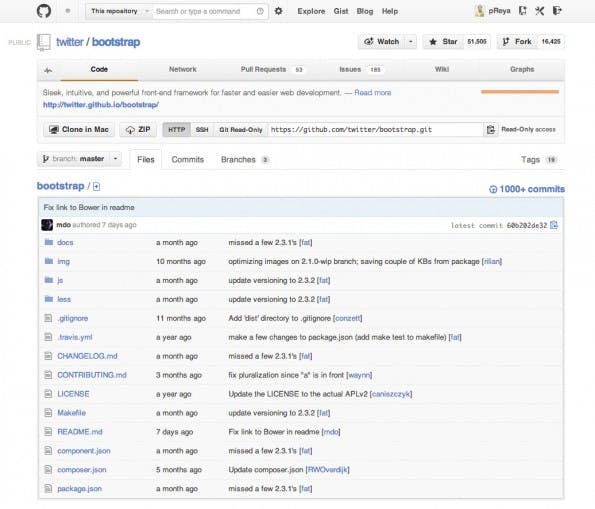
Task: Click the star count 51,505
Action: coord(477,42)
